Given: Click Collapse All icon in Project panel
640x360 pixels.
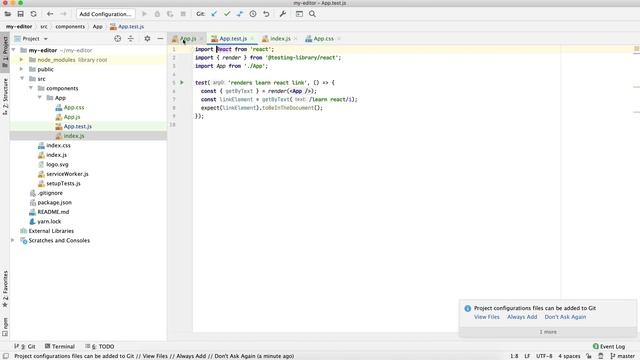Looking at the screenshot, I should (x=131, y=38).
